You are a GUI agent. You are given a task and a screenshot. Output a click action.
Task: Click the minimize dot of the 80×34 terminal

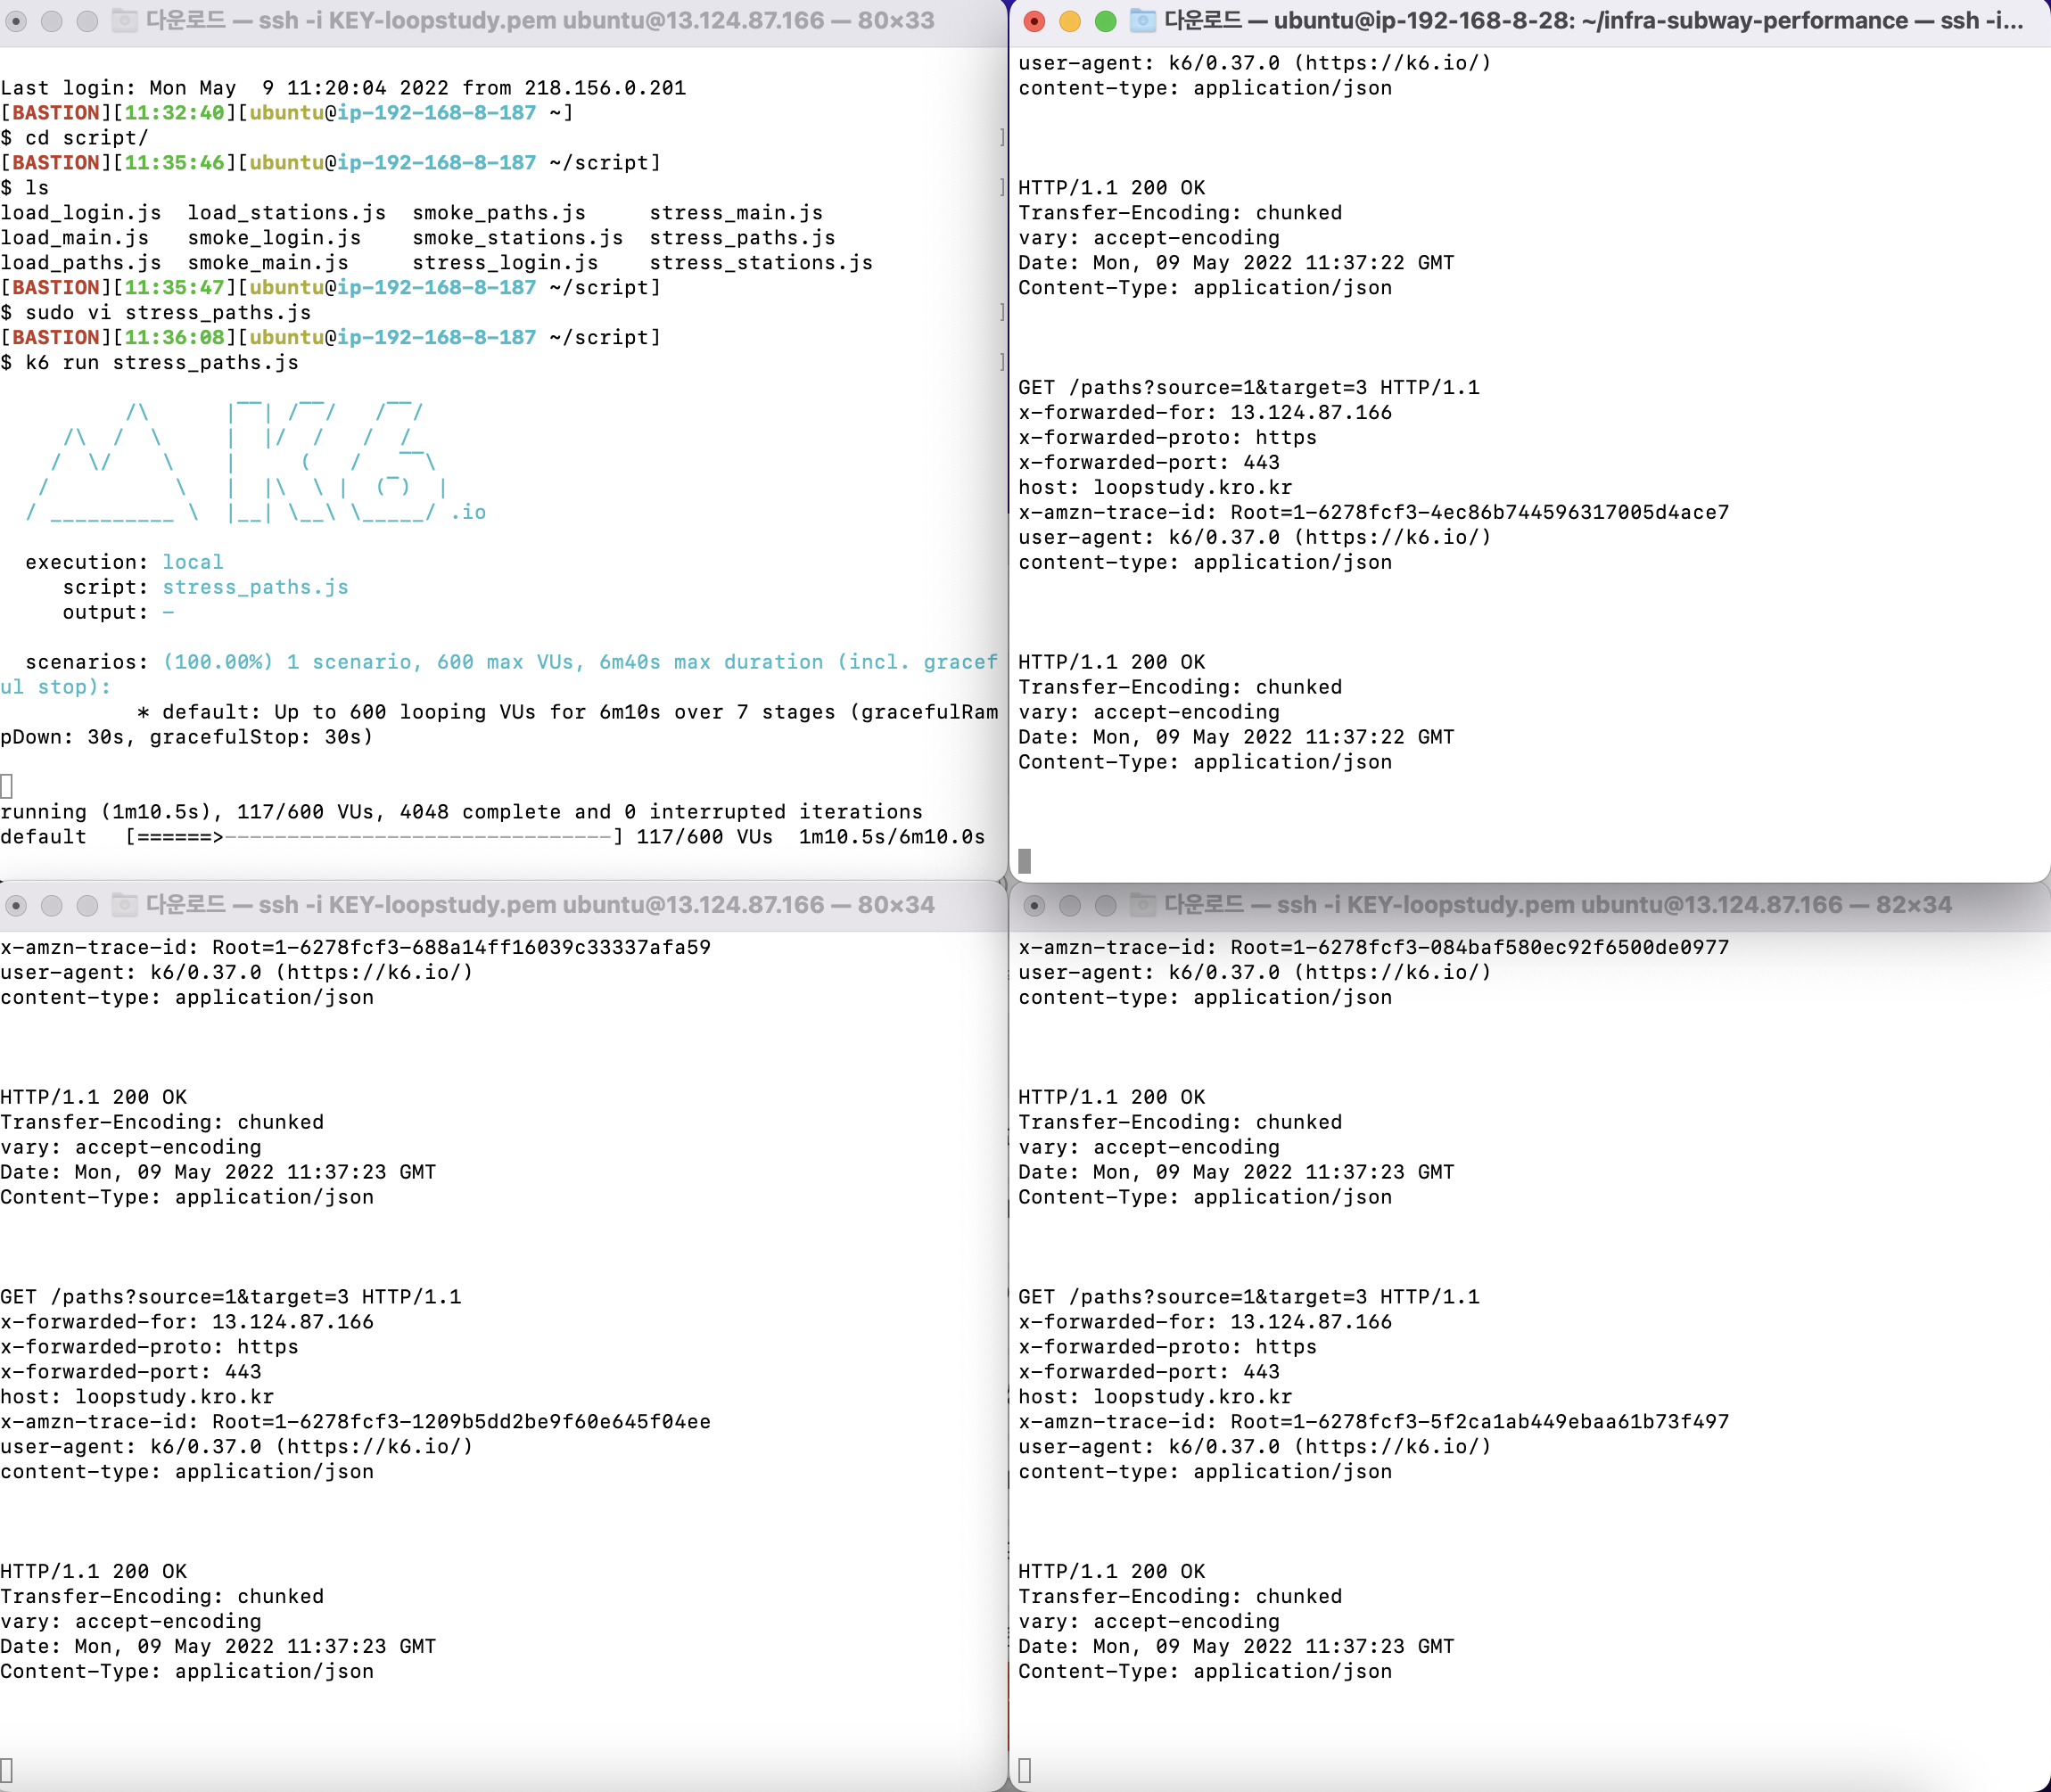(x=52, y=905)
